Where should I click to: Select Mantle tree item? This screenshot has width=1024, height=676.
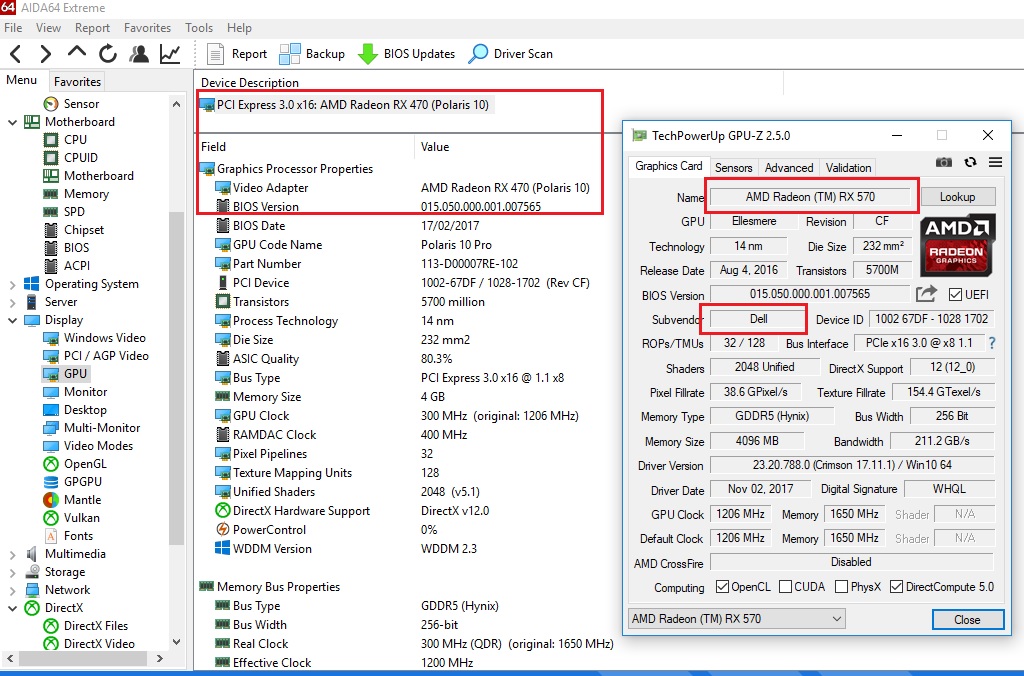(x=72, y=500)
